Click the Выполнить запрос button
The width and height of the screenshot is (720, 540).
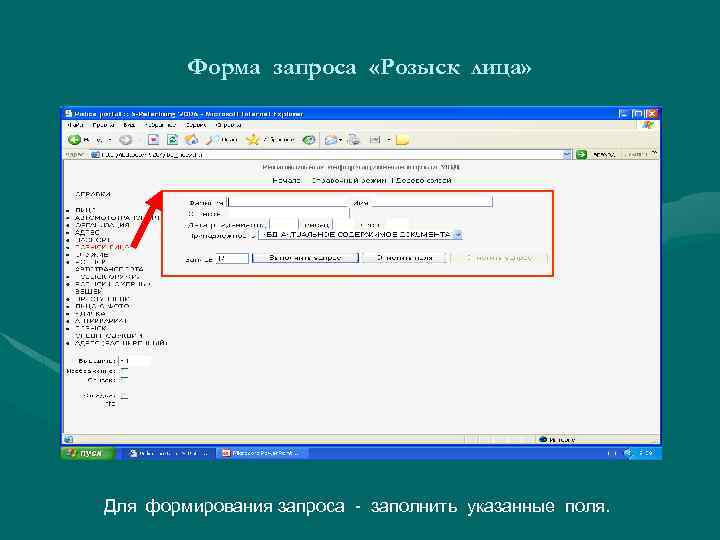click(x=305, y=258)
